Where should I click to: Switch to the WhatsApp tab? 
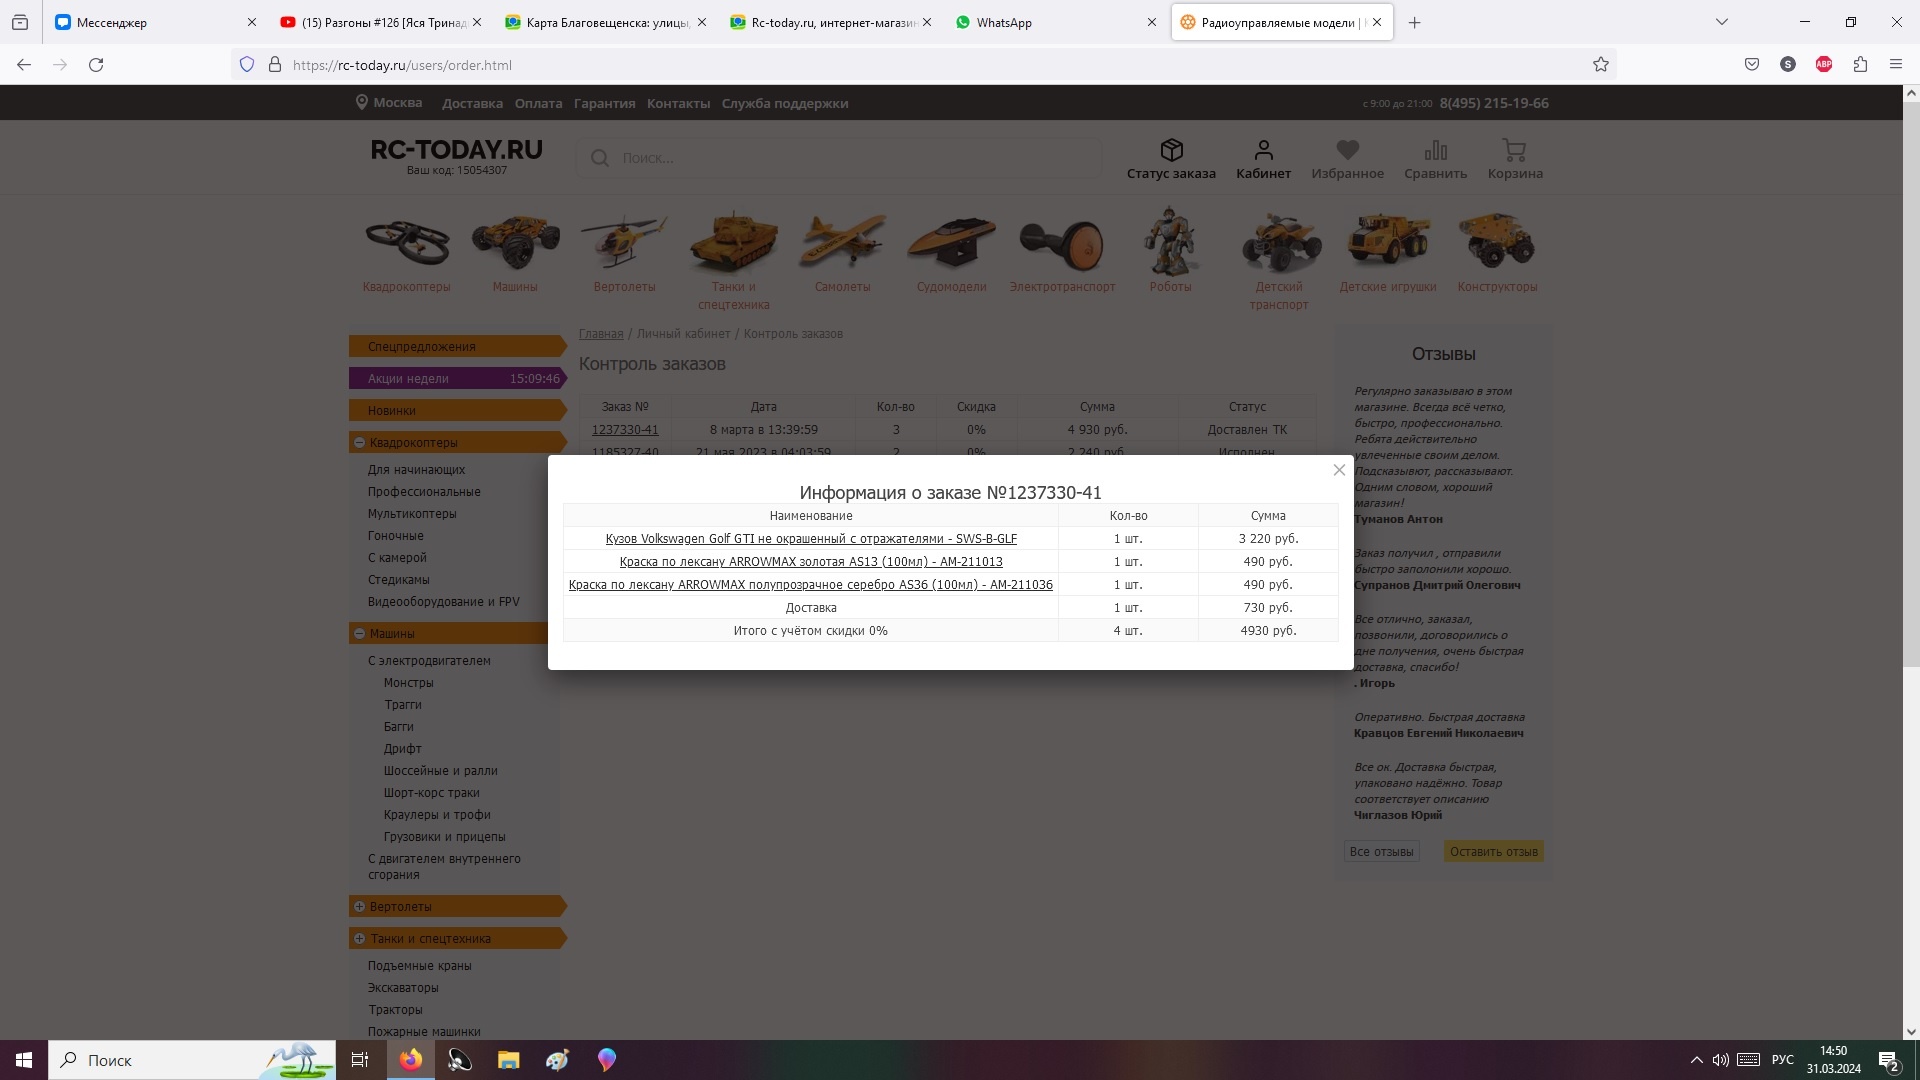(x=1055, y=22)
